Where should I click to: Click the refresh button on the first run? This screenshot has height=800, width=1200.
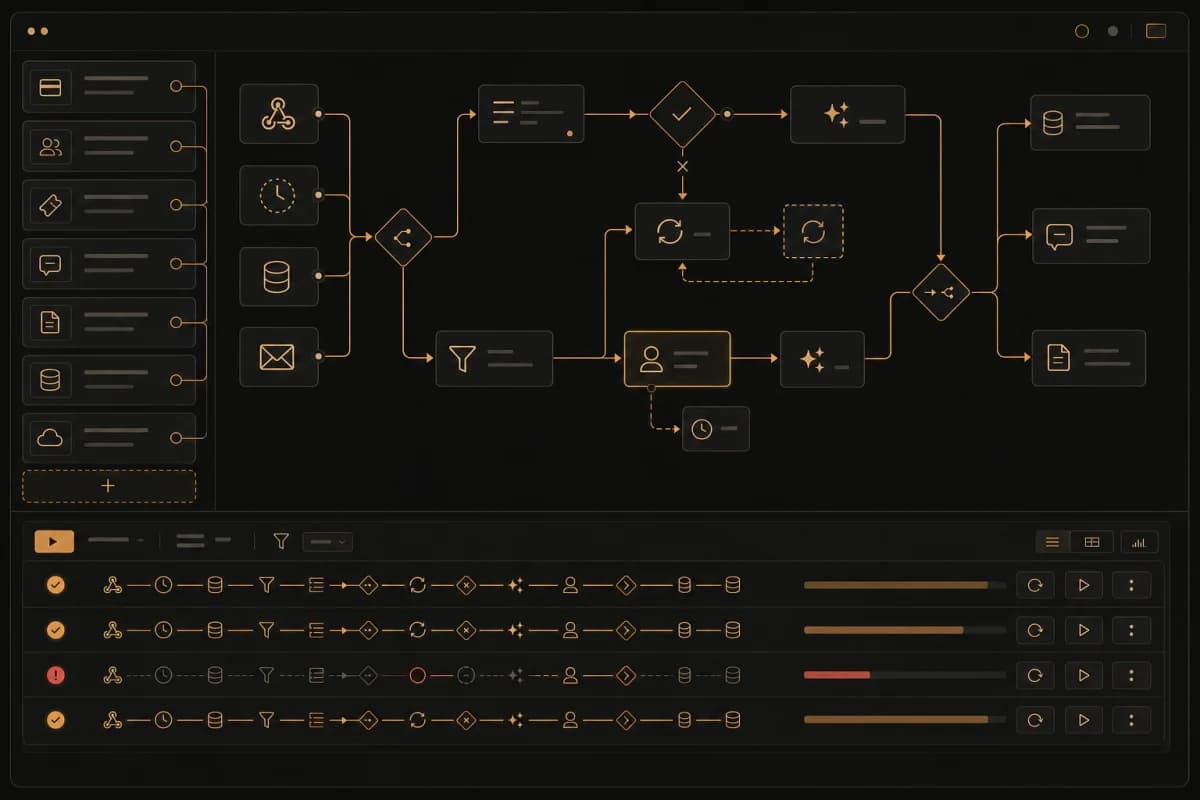pyautogui.click(x=1035, y=585)
